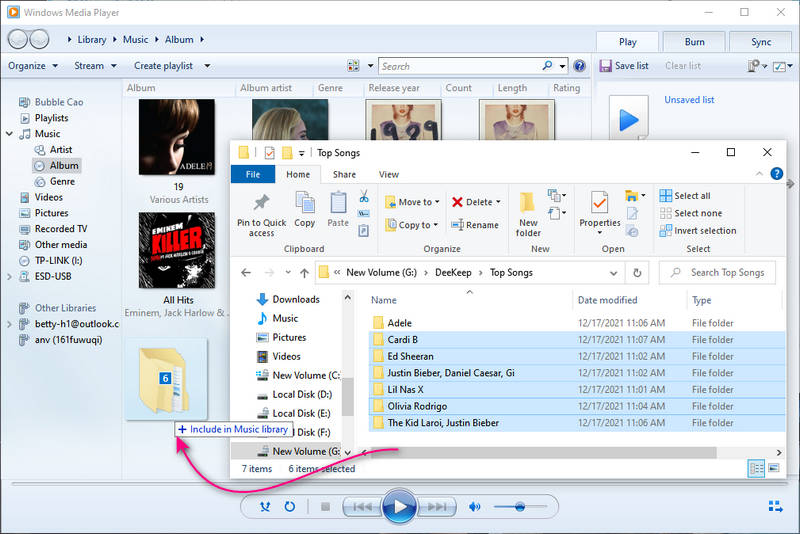Open the Burn tab
The width and height of the screenshot is (800, 534).
point(694,42)
